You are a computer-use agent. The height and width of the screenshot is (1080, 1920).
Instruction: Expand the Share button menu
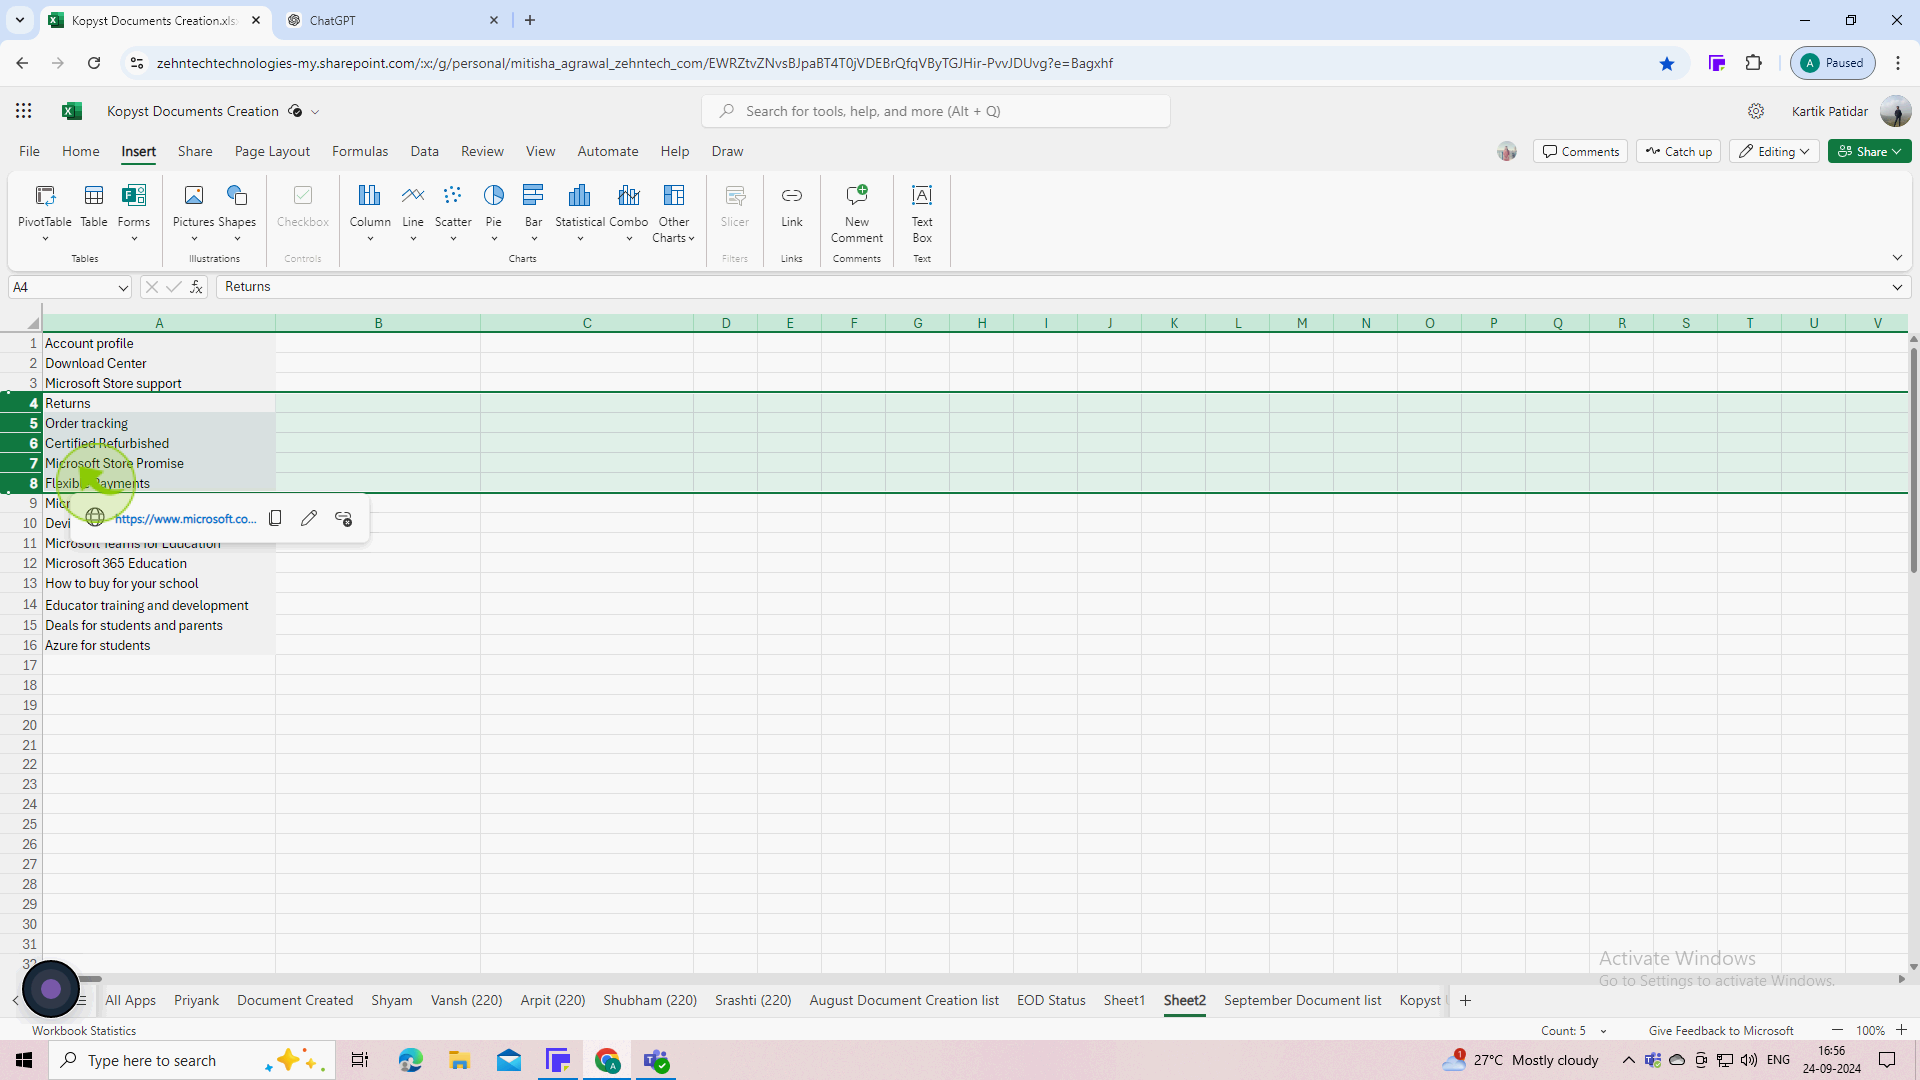click(1870, 151)
